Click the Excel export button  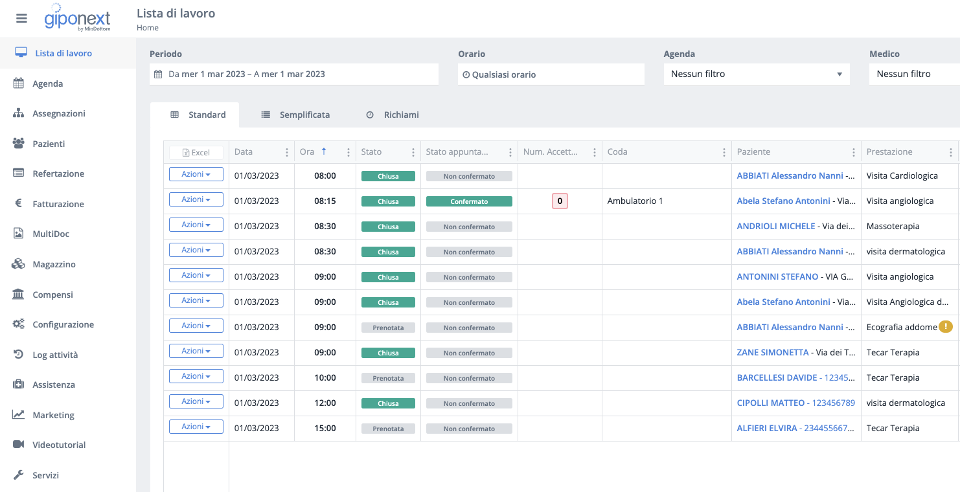pos(196,152)
